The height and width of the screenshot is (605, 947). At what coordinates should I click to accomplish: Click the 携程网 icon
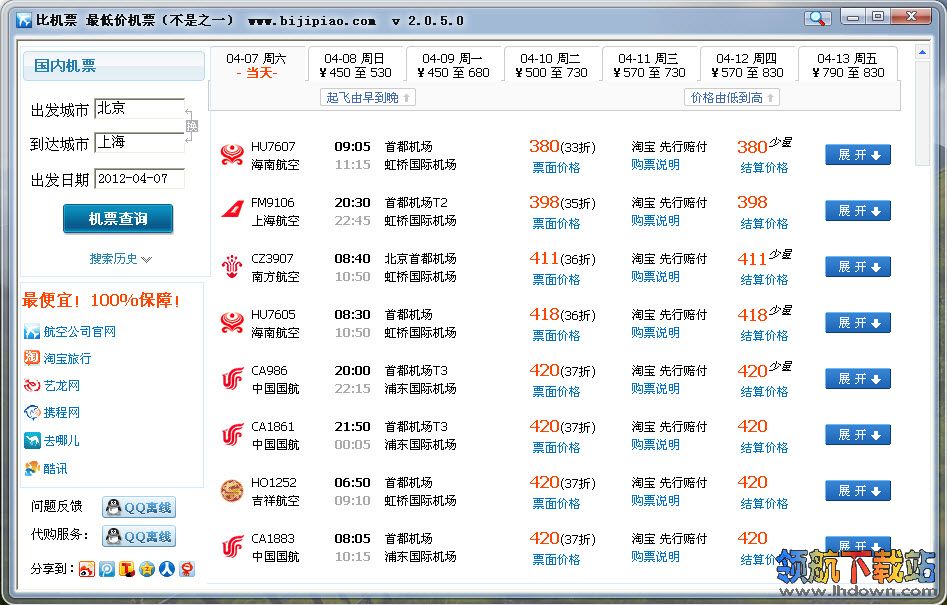tap(31, 412)
